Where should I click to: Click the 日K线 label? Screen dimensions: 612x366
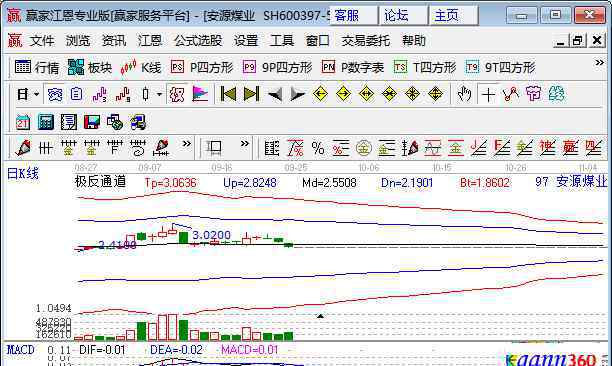[x=23, y=173]
